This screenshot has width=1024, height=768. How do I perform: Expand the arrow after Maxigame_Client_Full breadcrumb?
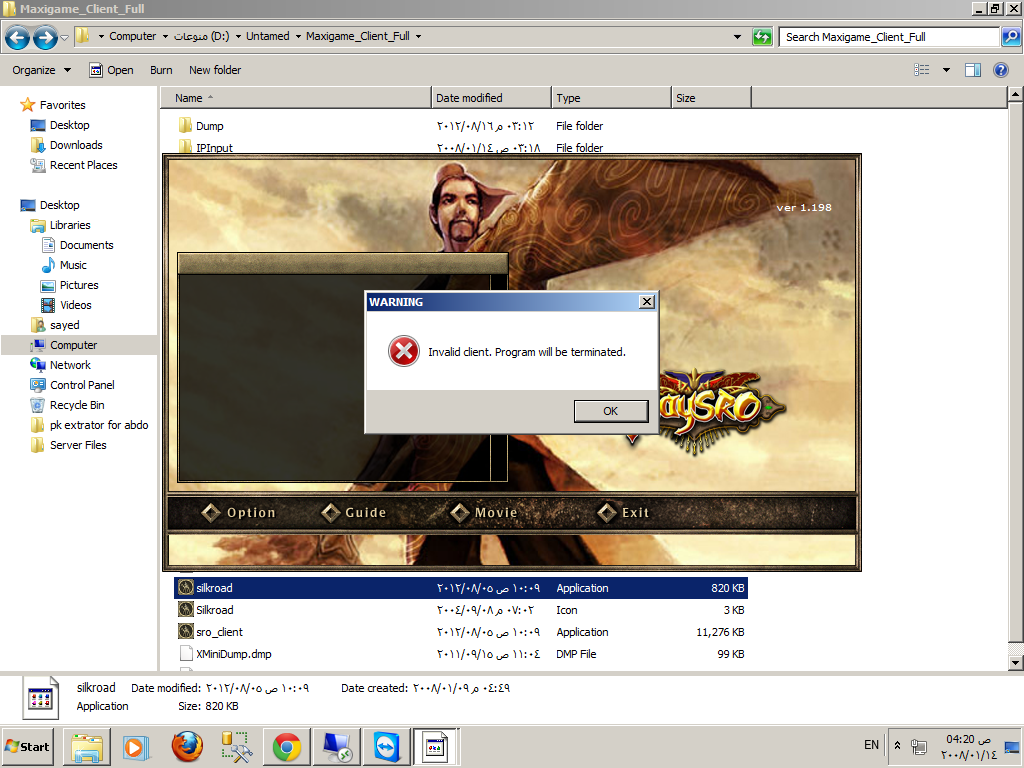[418, 37]
